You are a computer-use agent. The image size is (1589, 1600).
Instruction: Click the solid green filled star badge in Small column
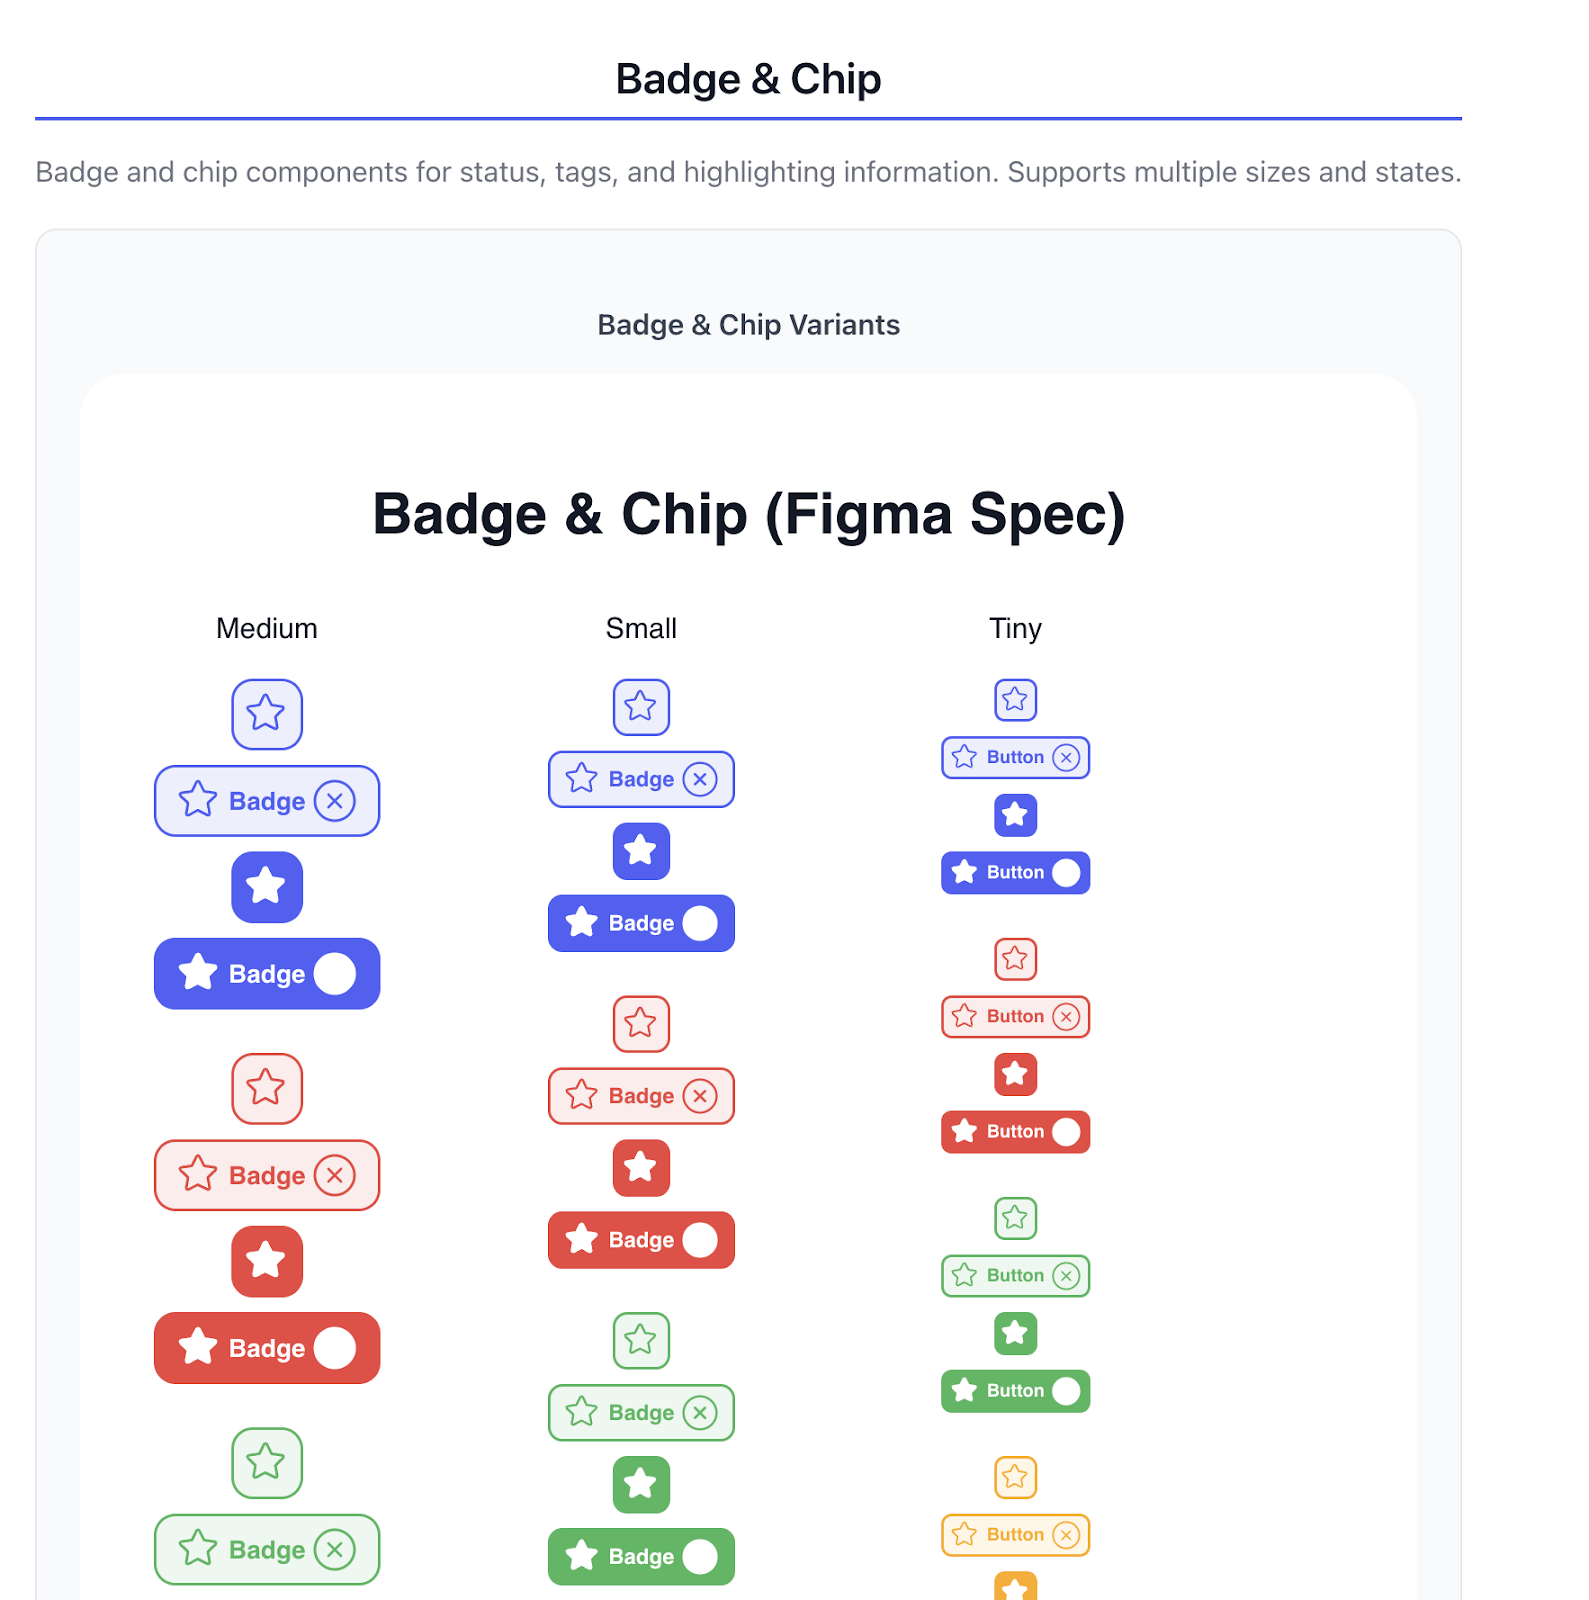pos(641,1485)
